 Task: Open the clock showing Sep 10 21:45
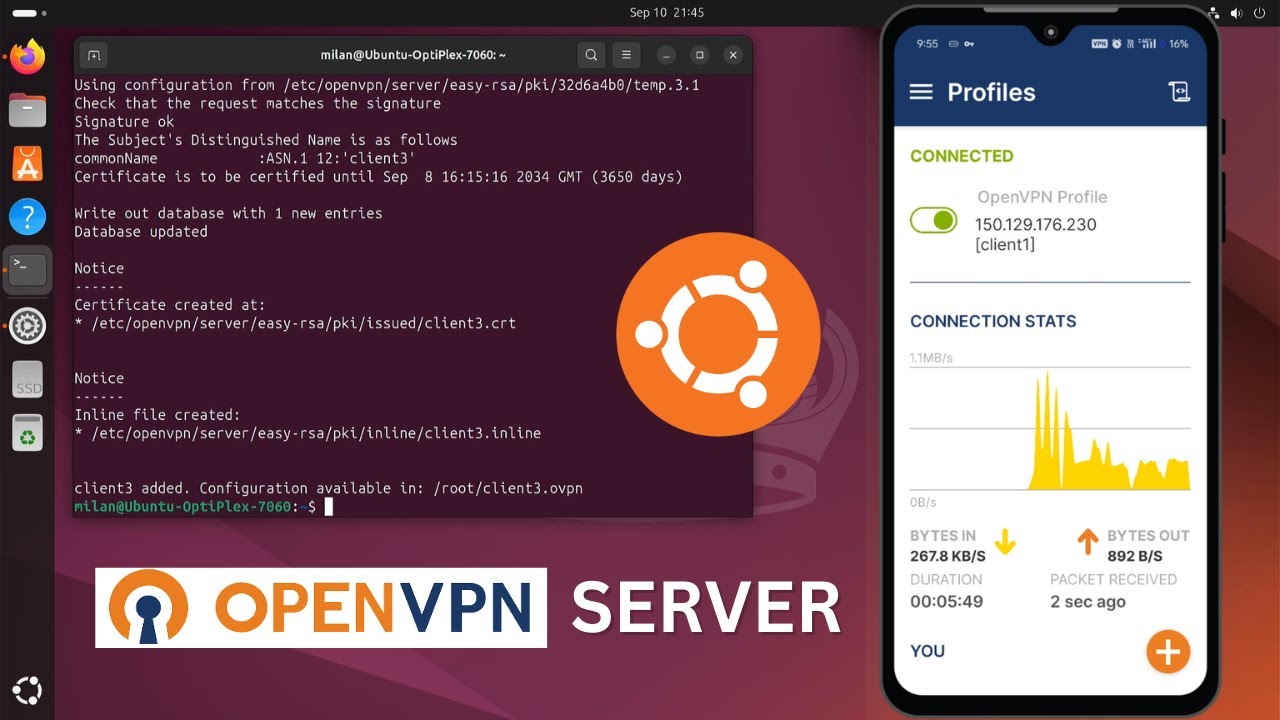click(x=667, y=13)
